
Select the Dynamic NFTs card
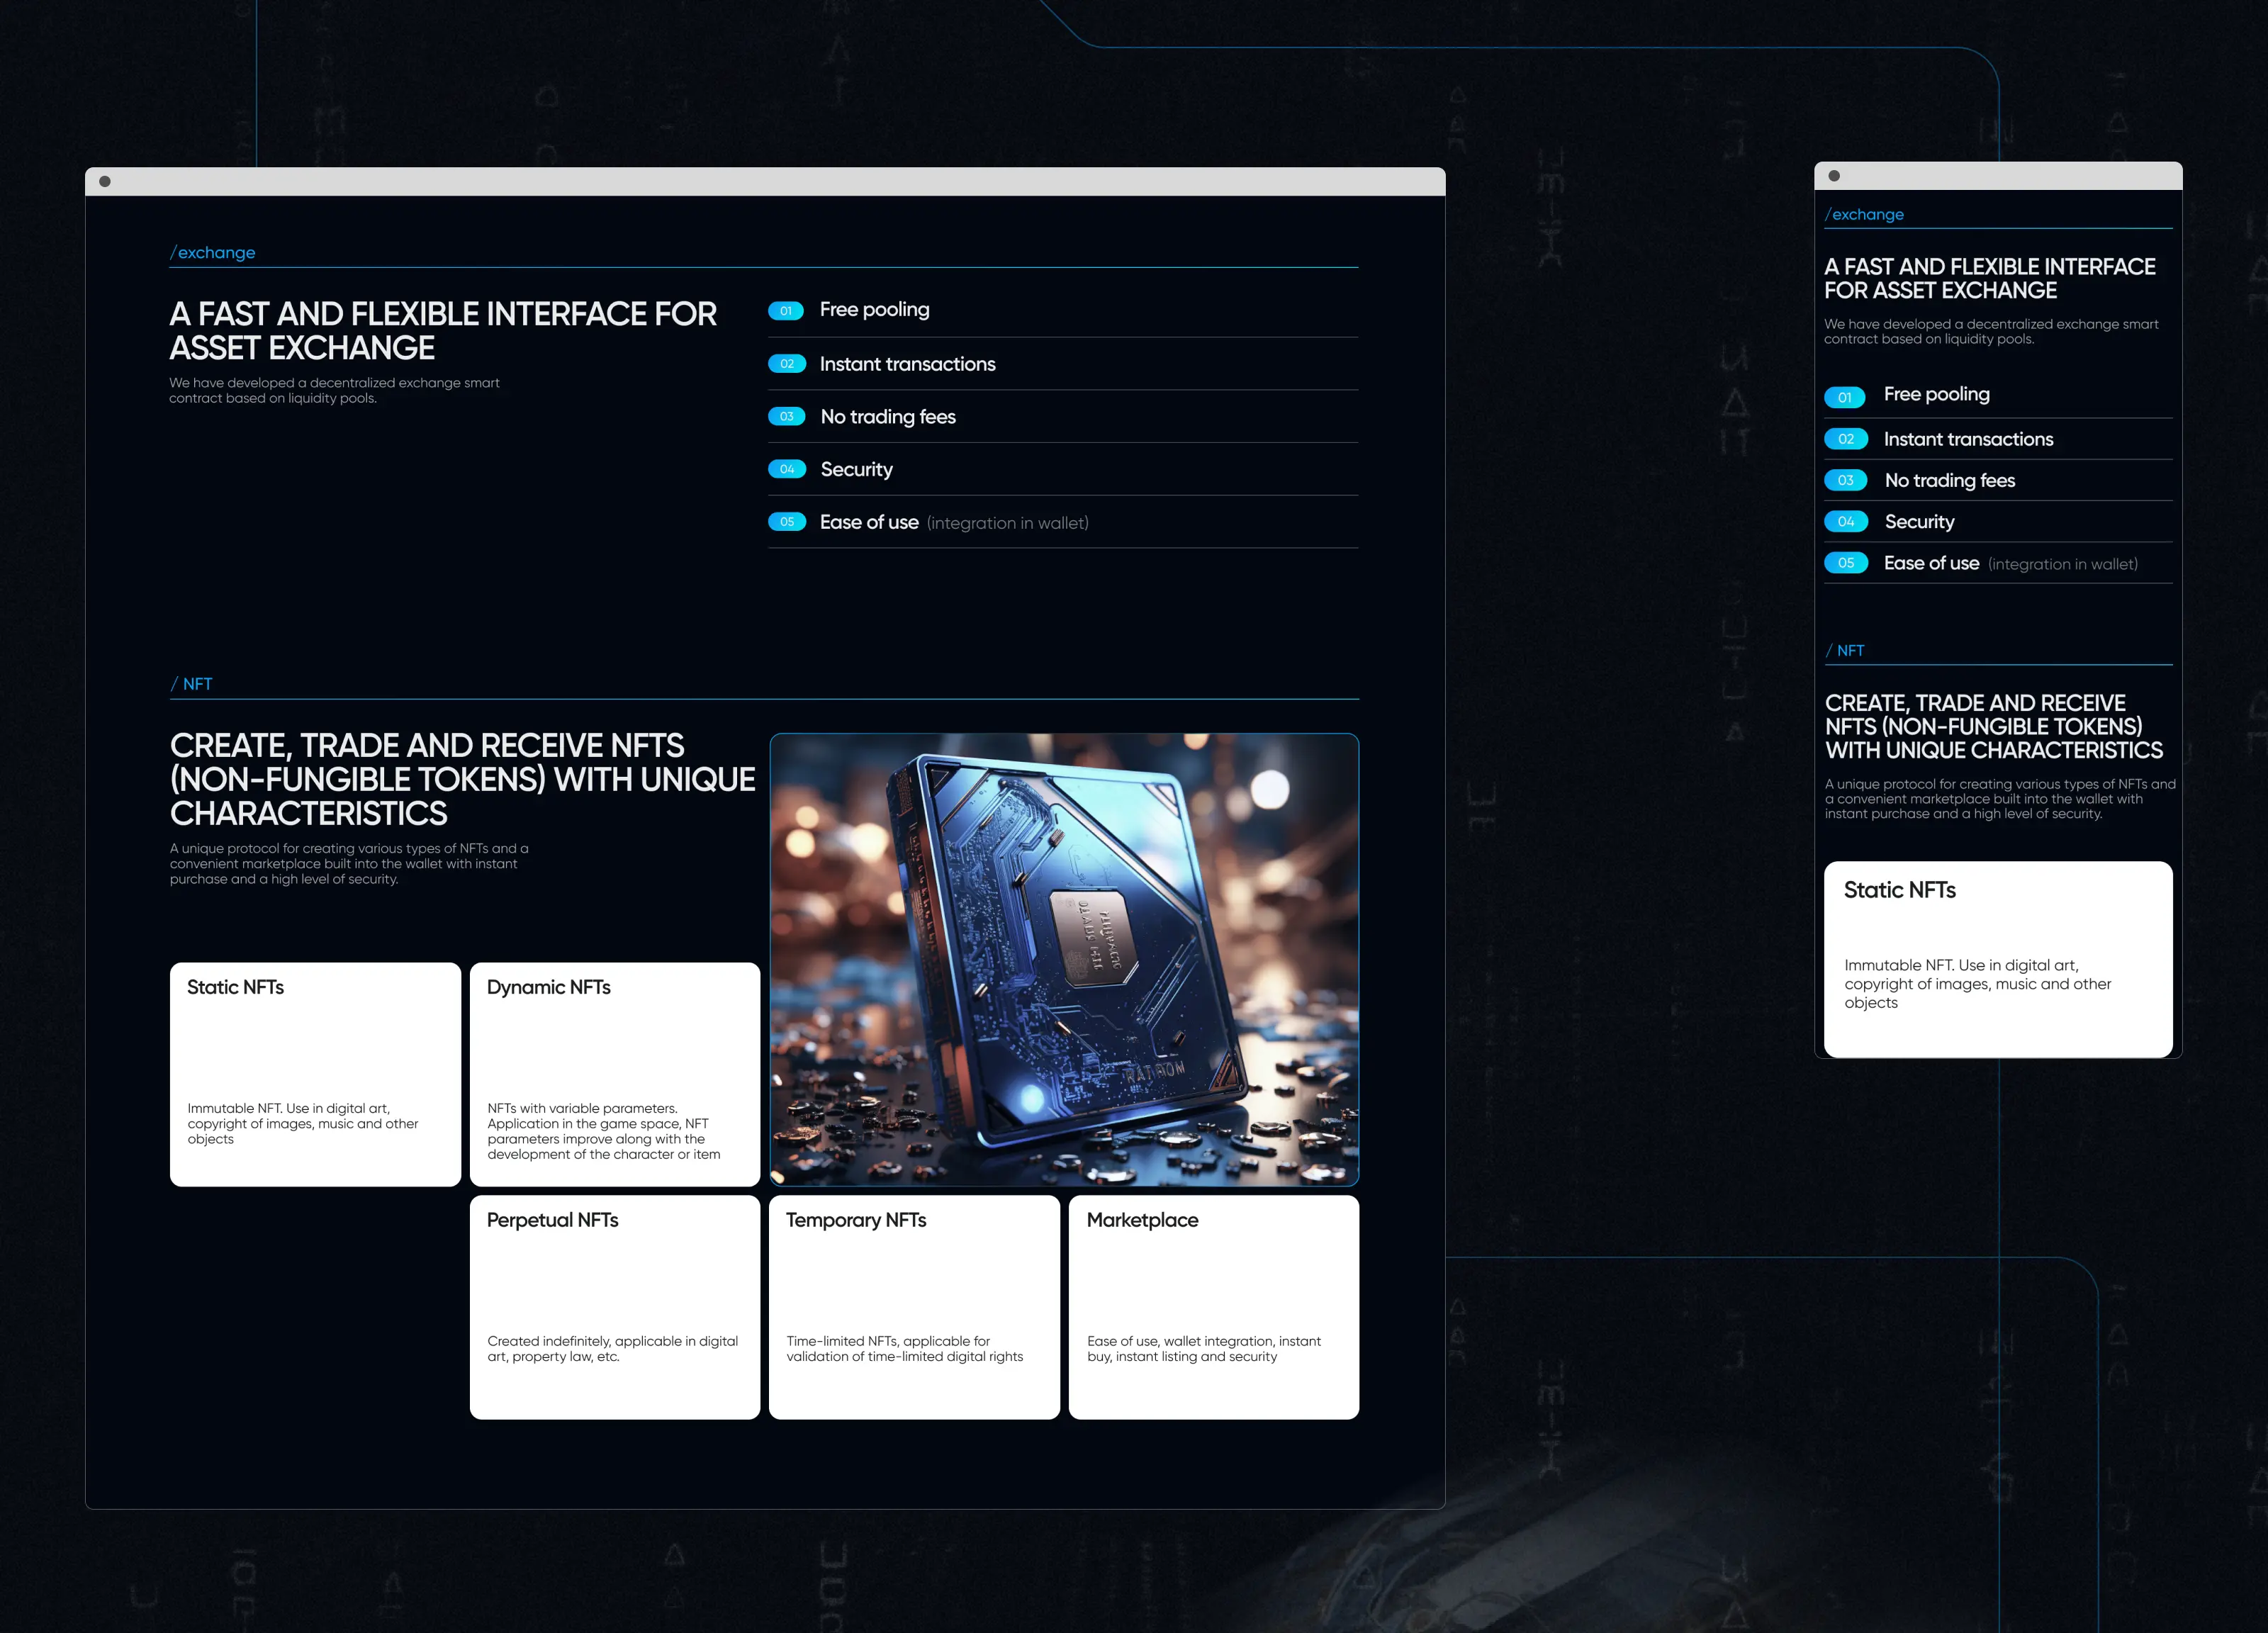point(615,1074)
